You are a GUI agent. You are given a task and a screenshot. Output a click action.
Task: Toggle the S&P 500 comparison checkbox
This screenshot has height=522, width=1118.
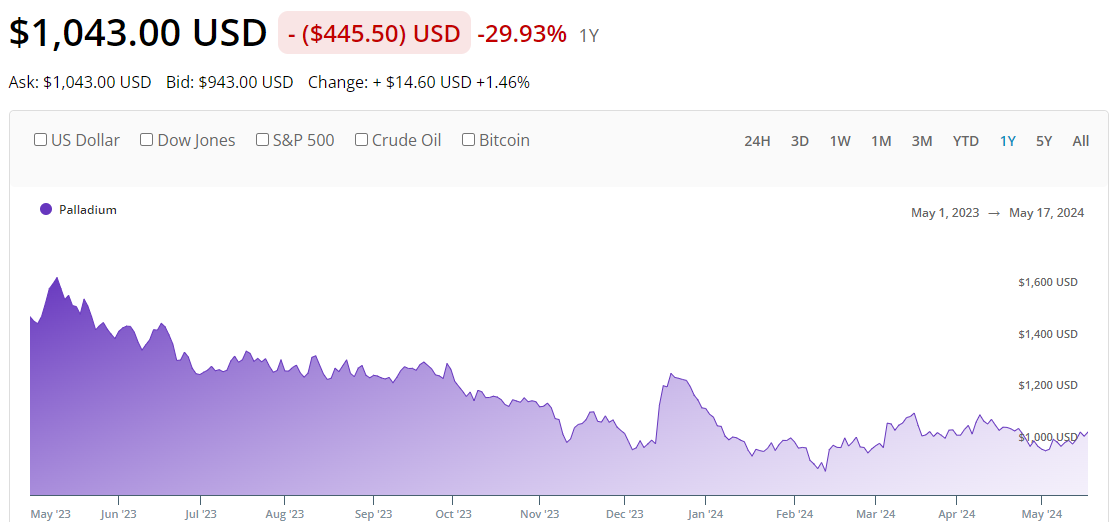pyautogui.click(x=263, y=140)
